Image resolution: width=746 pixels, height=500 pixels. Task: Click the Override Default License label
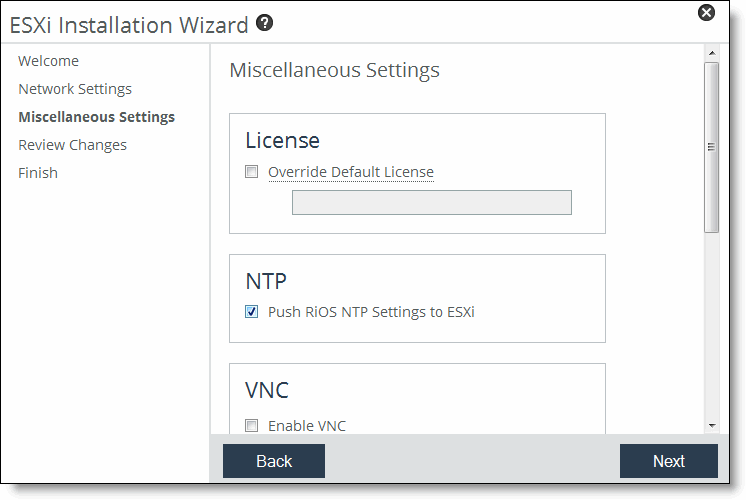coord(350,172)
